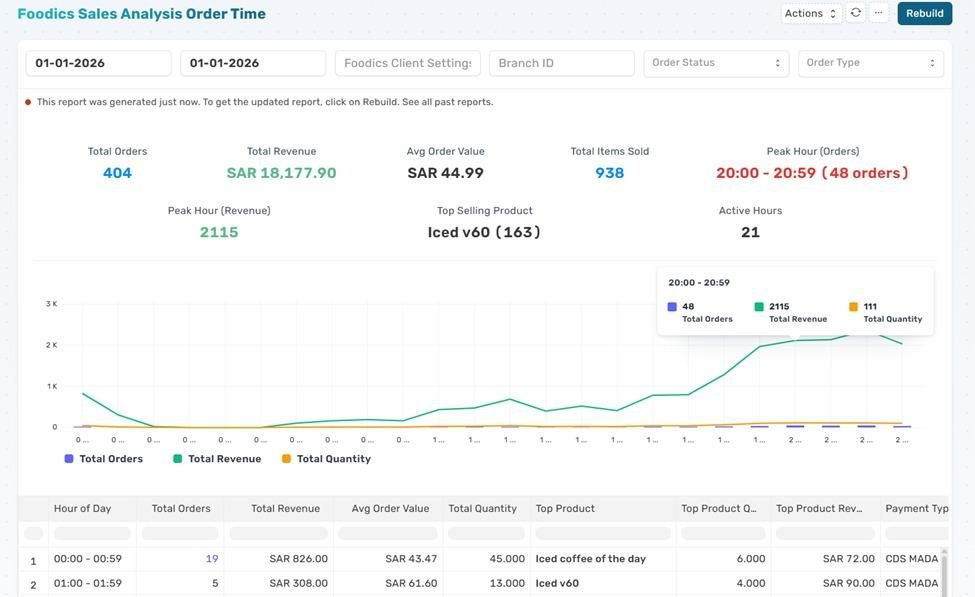Click the Total Revenue column filter field
Screen dimensions: 975x597
279,534
